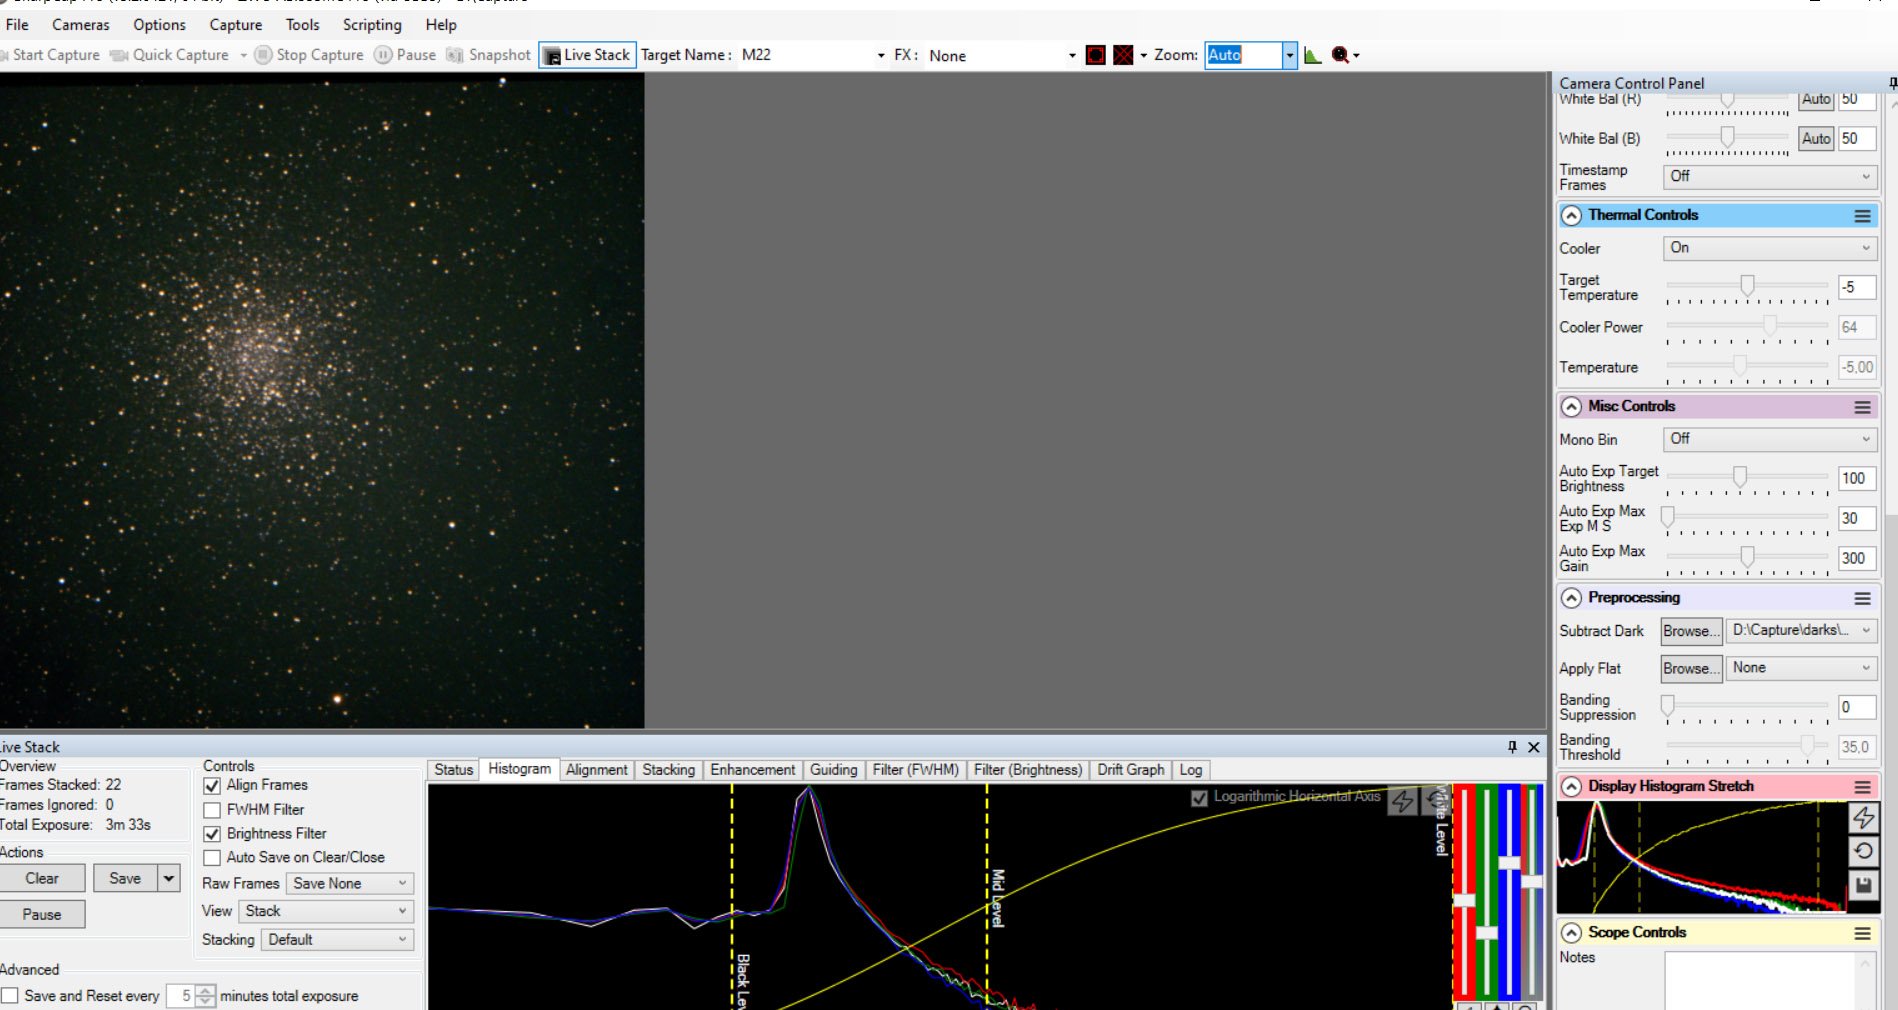Click the red square selection area icon

pos(1096,55)
